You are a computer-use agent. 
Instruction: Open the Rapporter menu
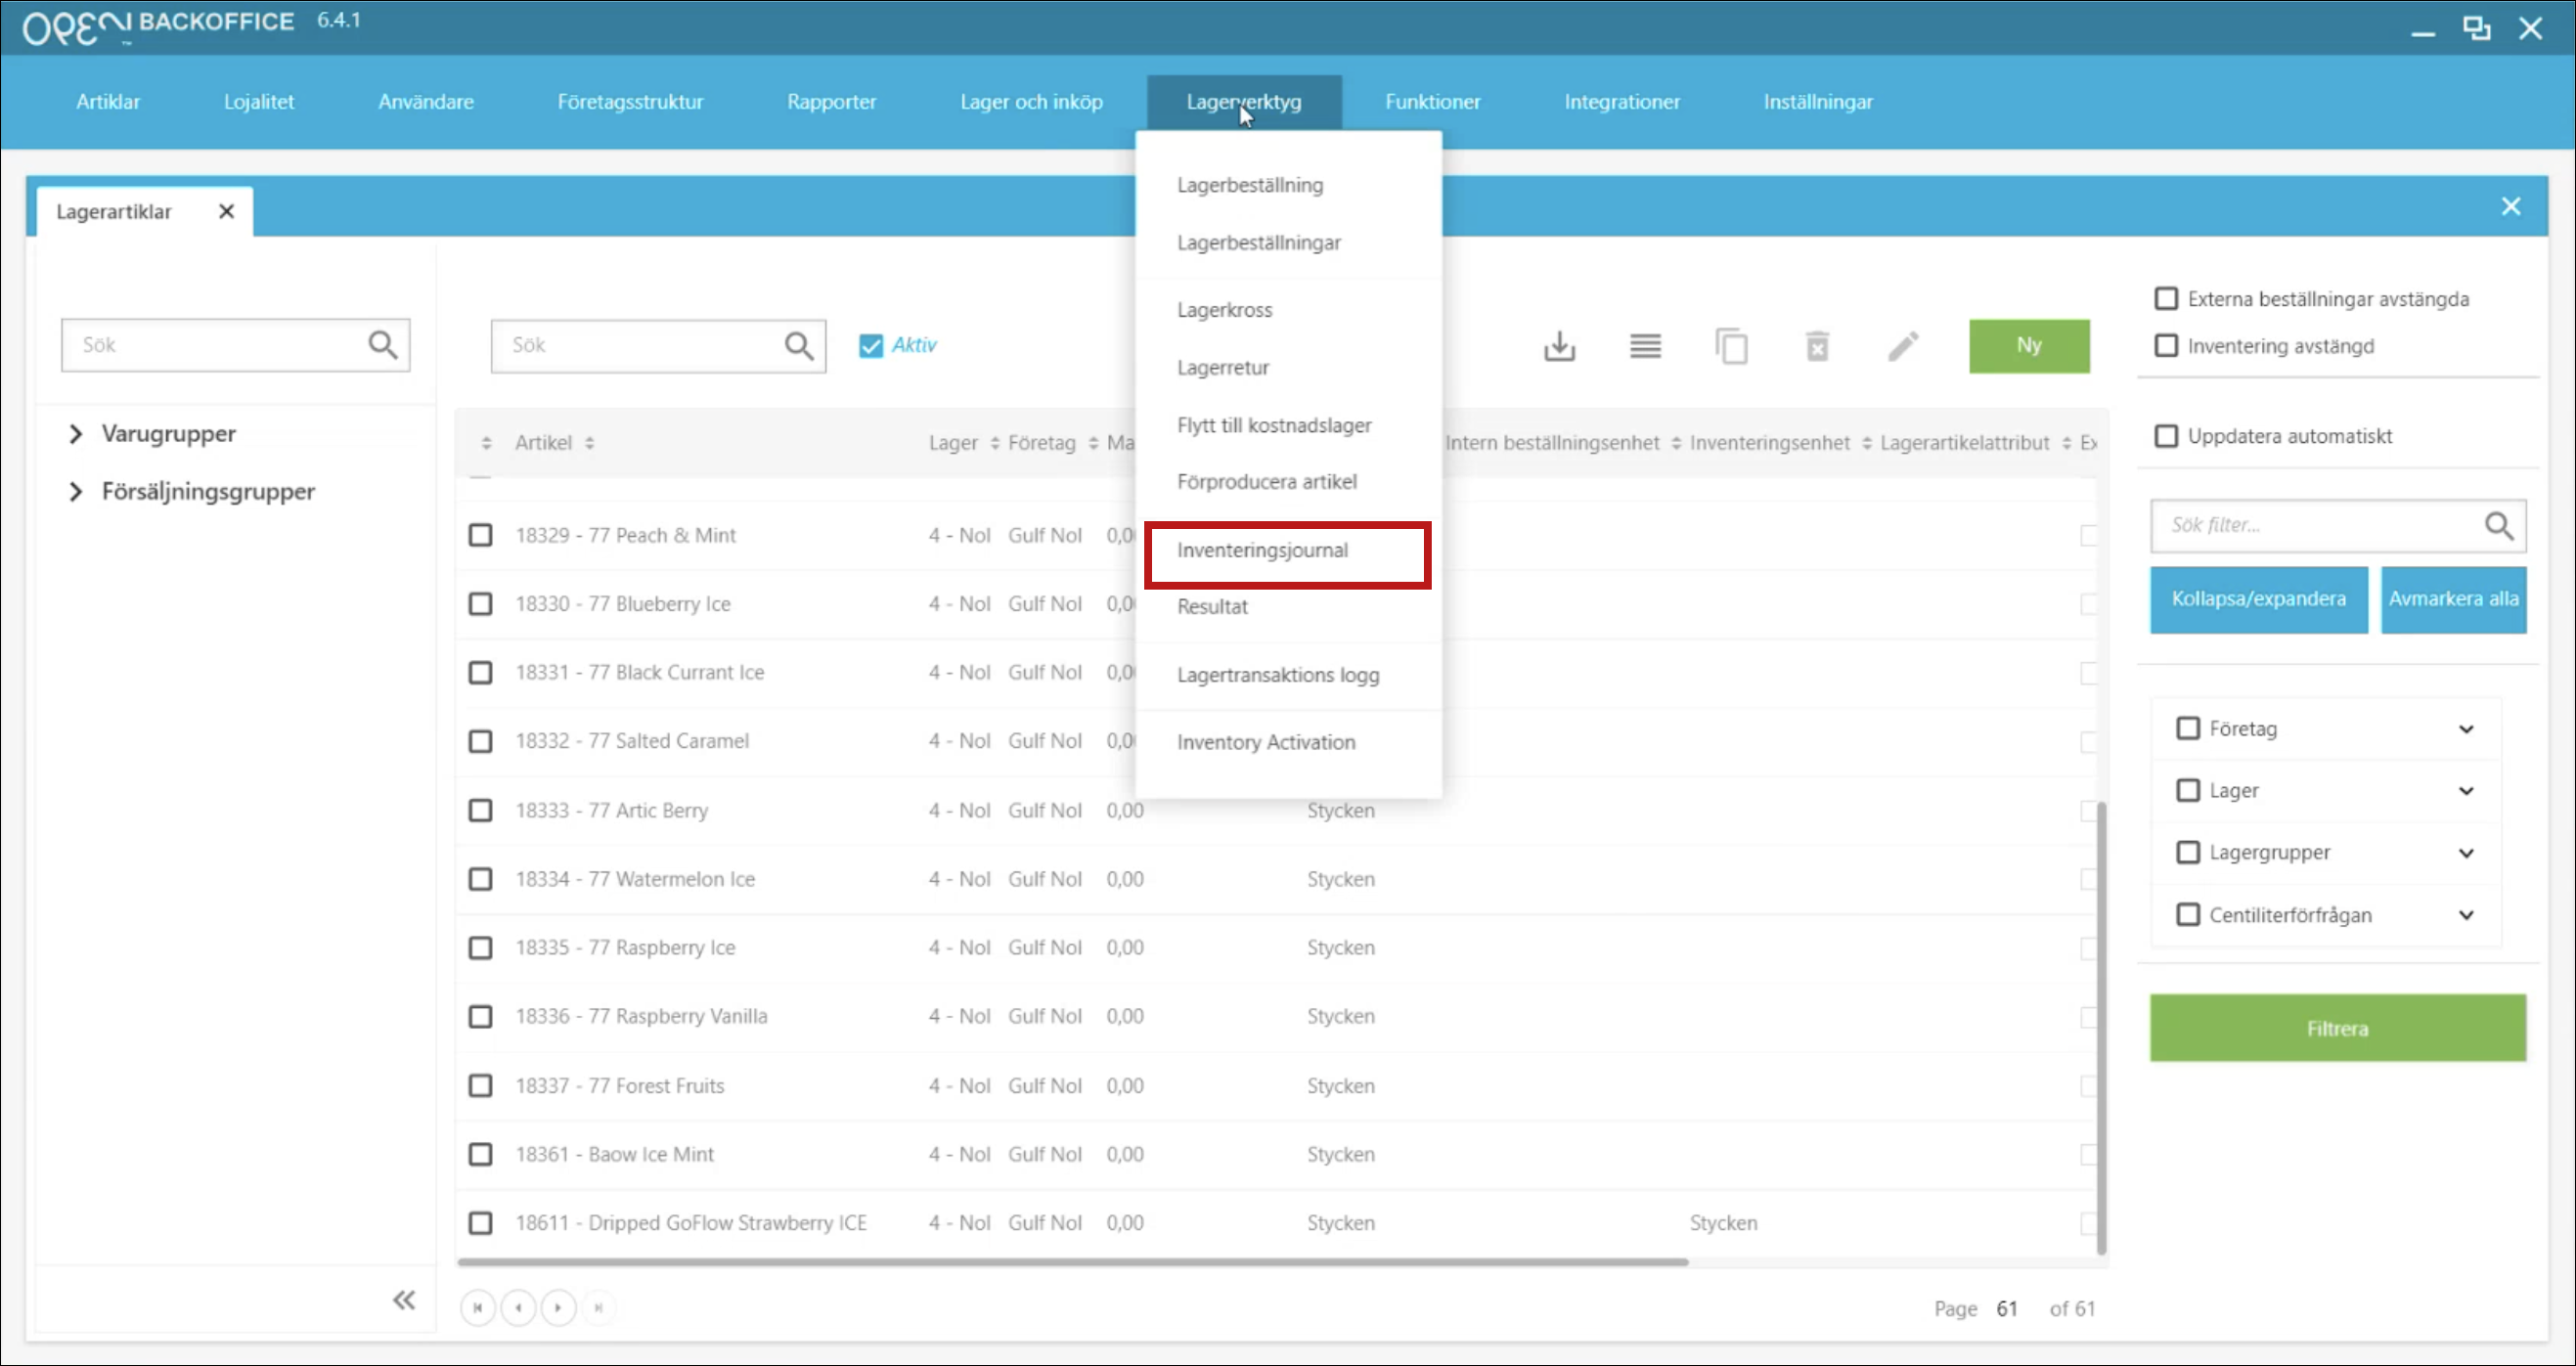coord(831,101)
